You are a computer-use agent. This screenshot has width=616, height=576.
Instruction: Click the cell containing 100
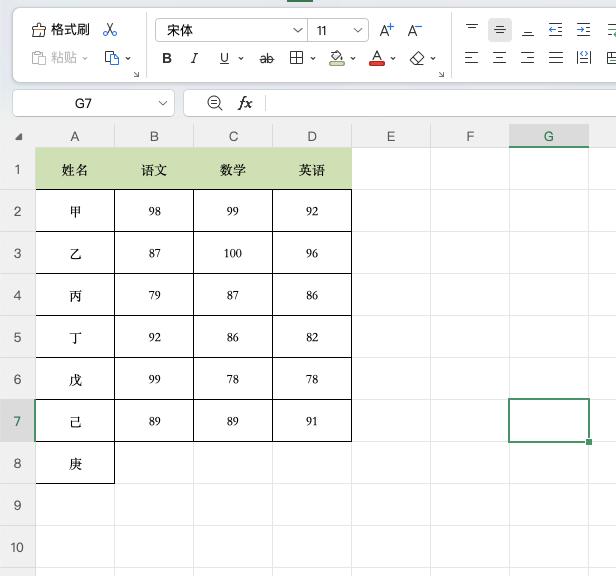233,253
